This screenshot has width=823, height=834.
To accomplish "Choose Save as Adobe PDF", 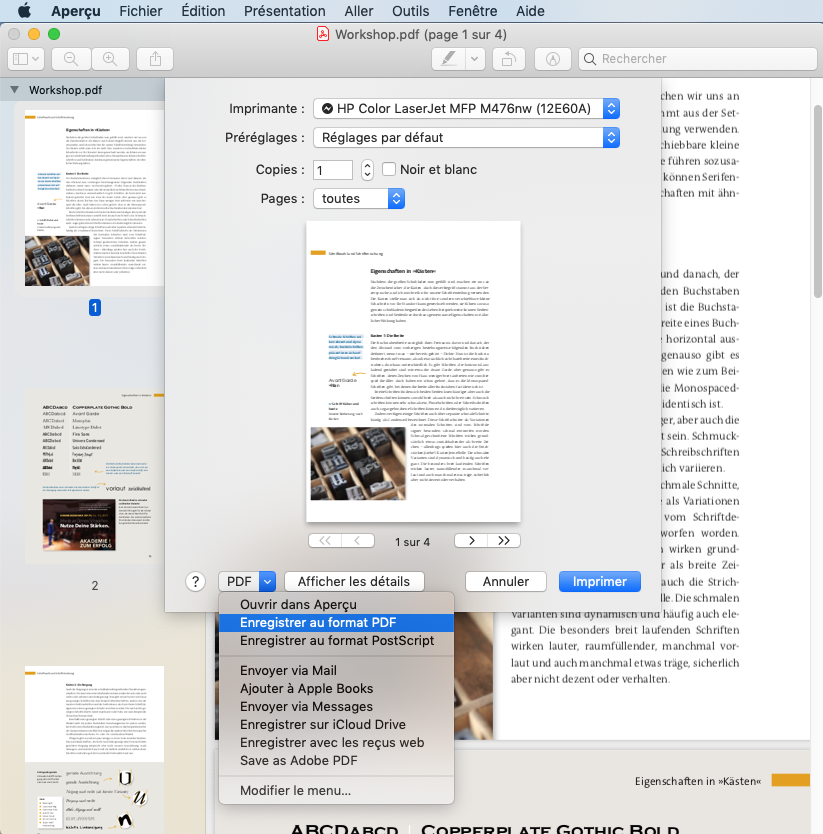I will point(336,761).
